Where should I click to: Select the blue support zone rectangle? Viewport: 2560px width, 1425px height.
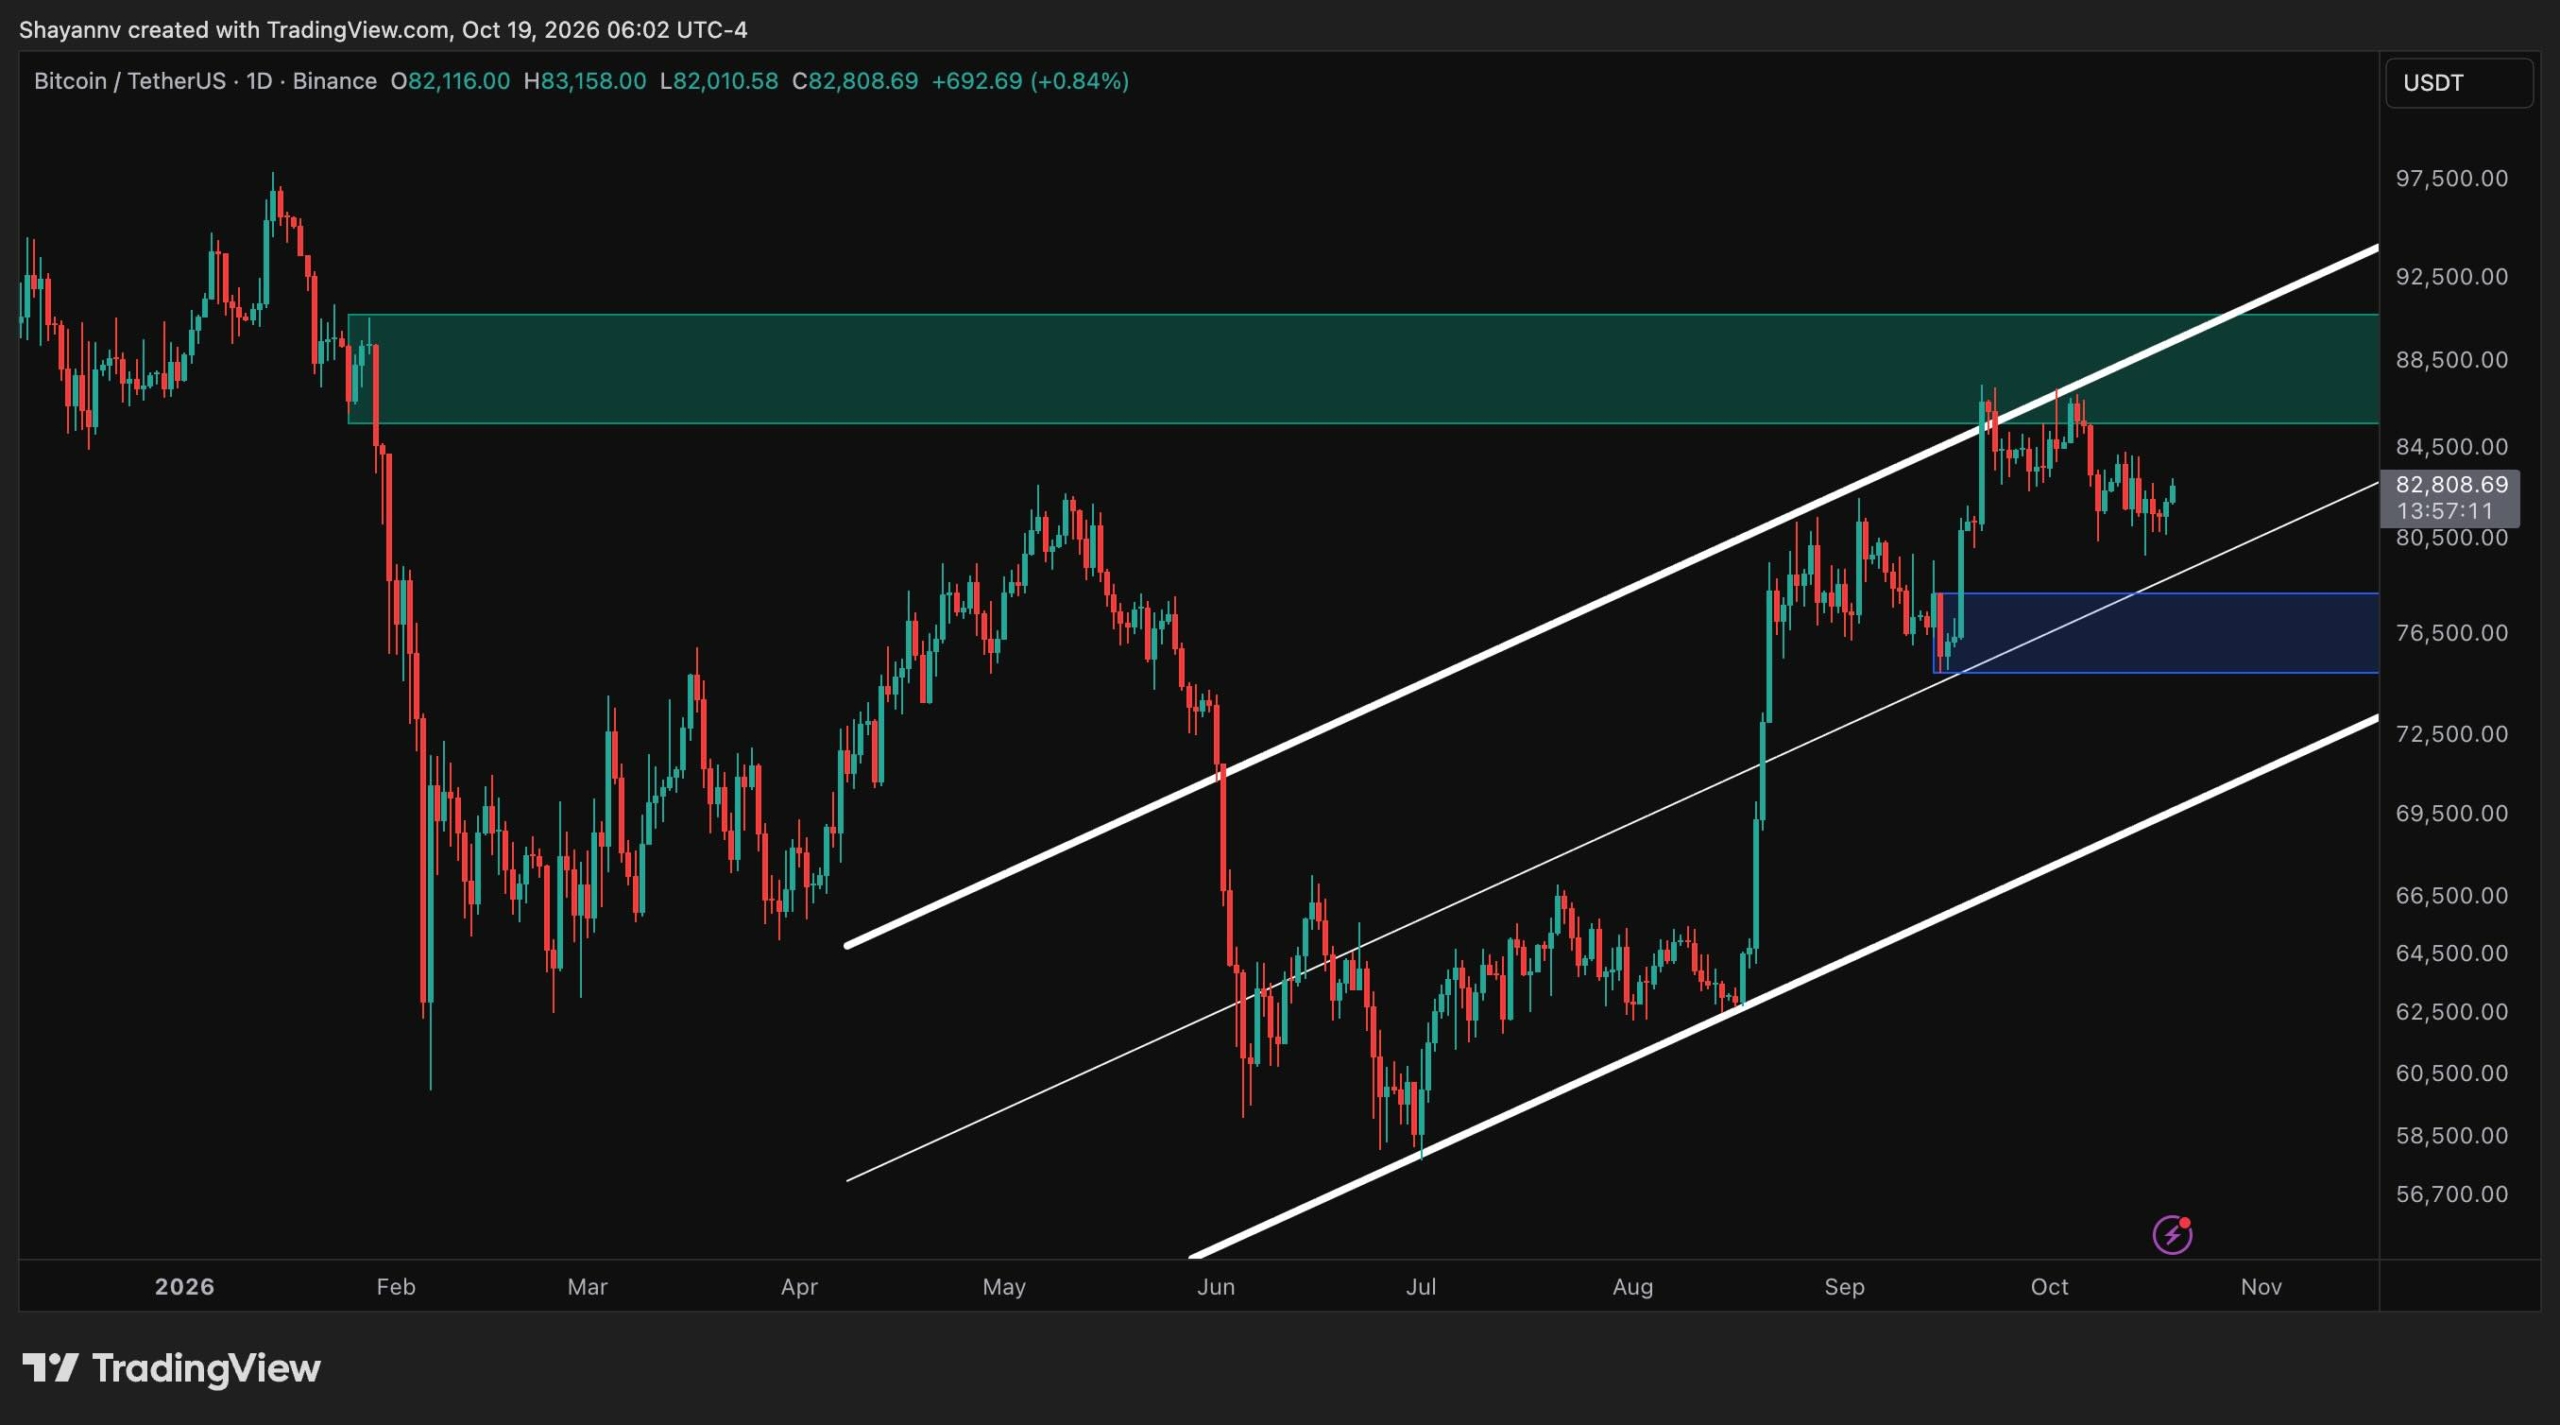[x=2156, y=633]
